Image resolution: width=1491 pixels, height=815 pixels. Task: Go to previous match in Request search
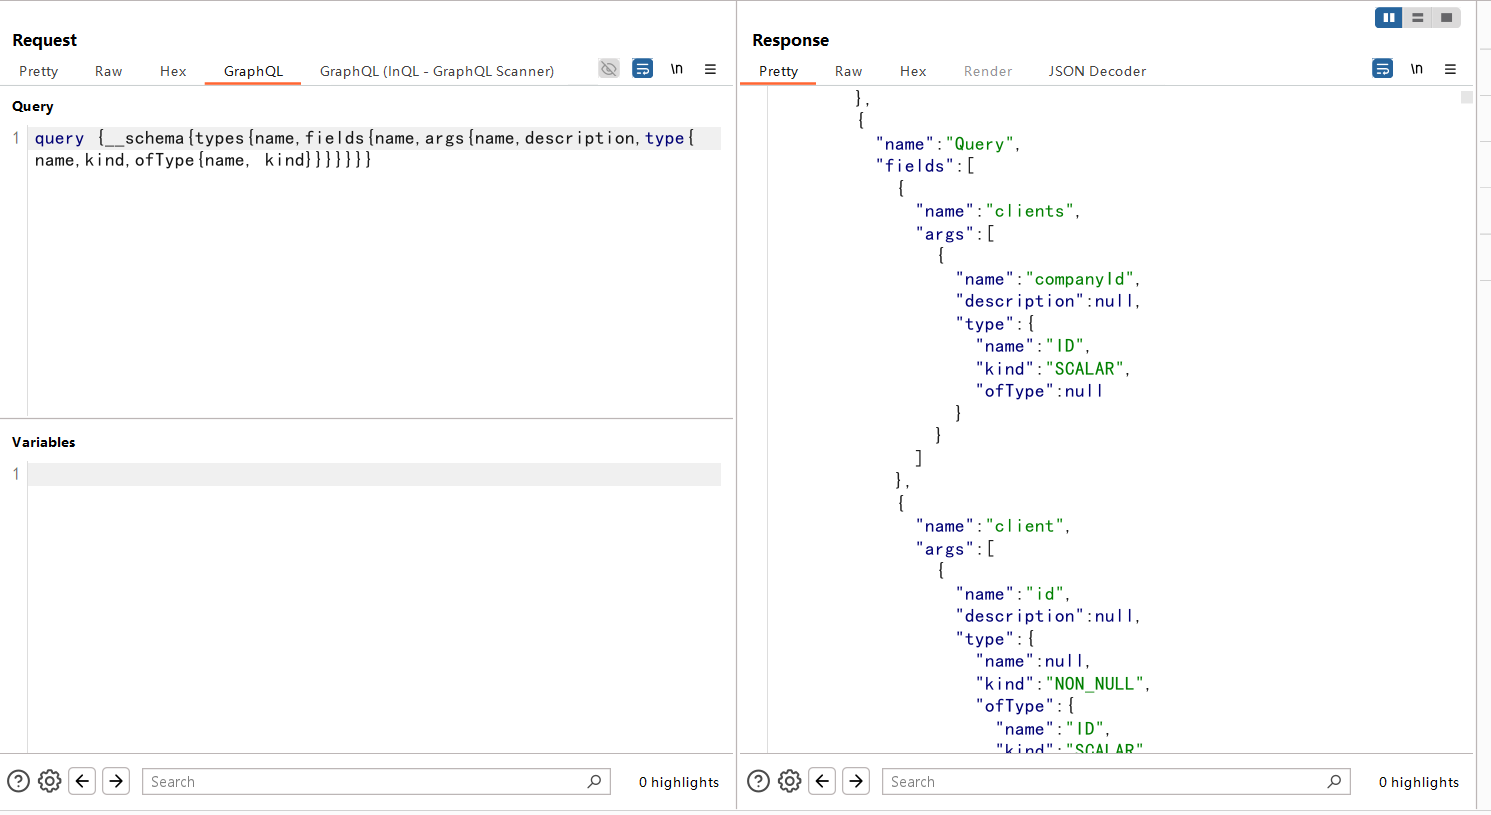click(x=83, y=781)
